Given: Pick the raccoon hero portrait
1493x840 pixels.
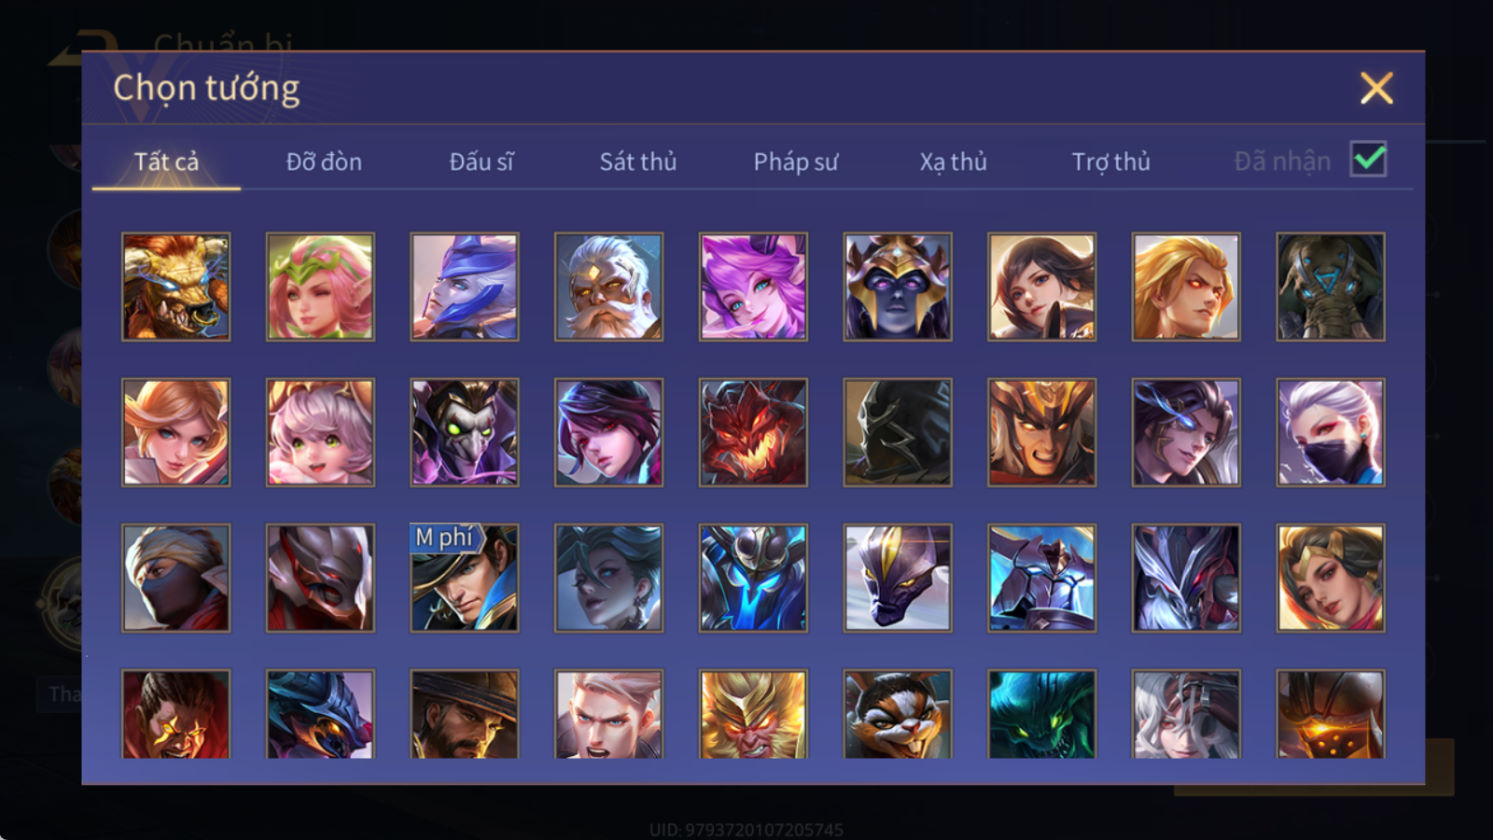Looking at the screenshot, I should point(897,714).
